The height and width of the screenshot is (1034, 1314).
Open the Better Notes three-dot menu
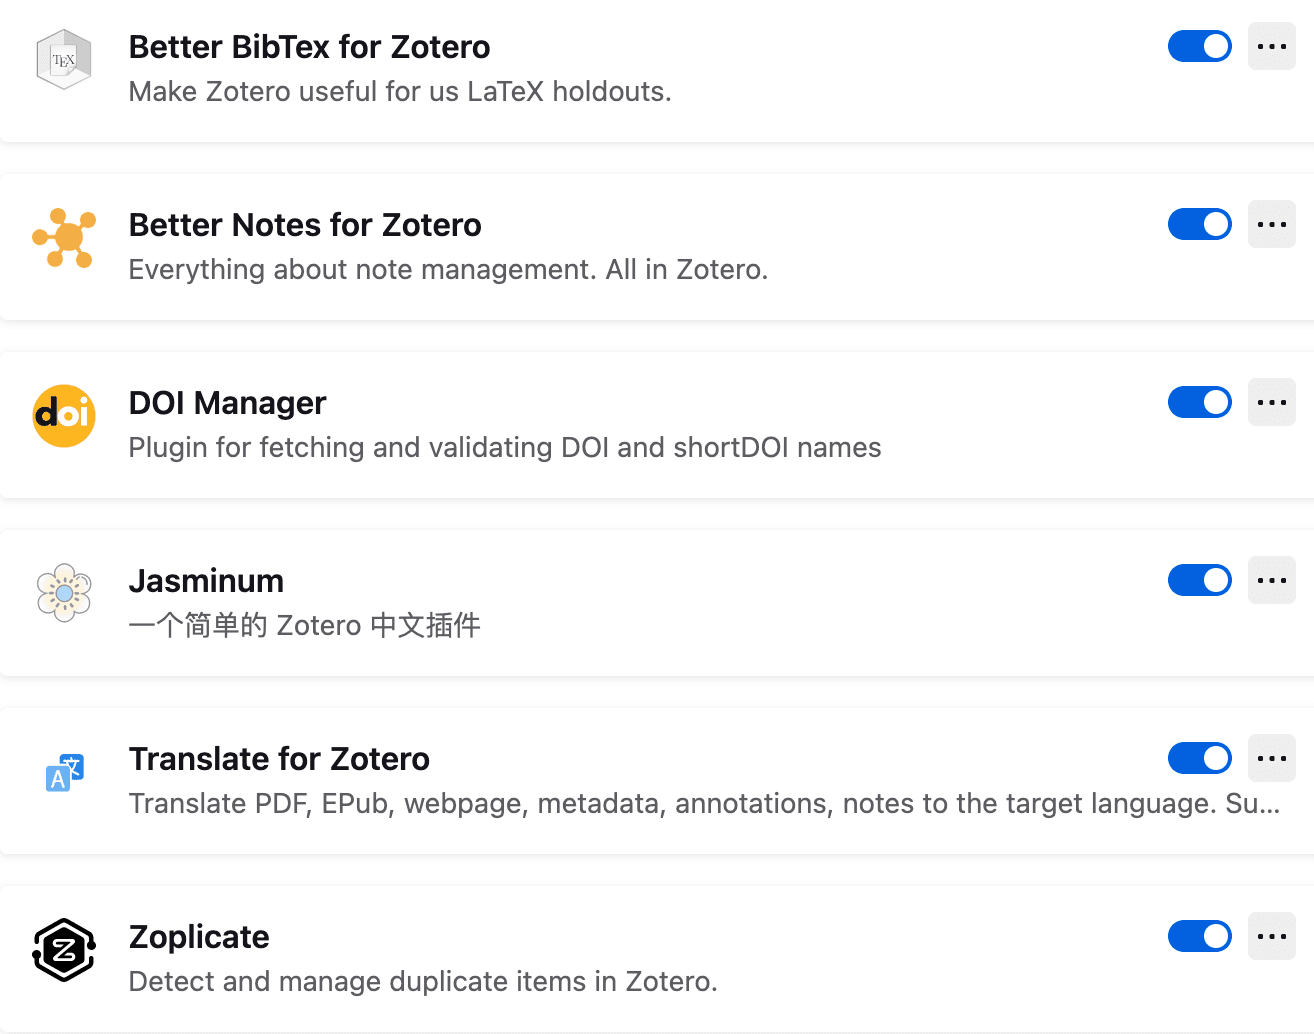pyautogui.click(x=1272, y=224)
